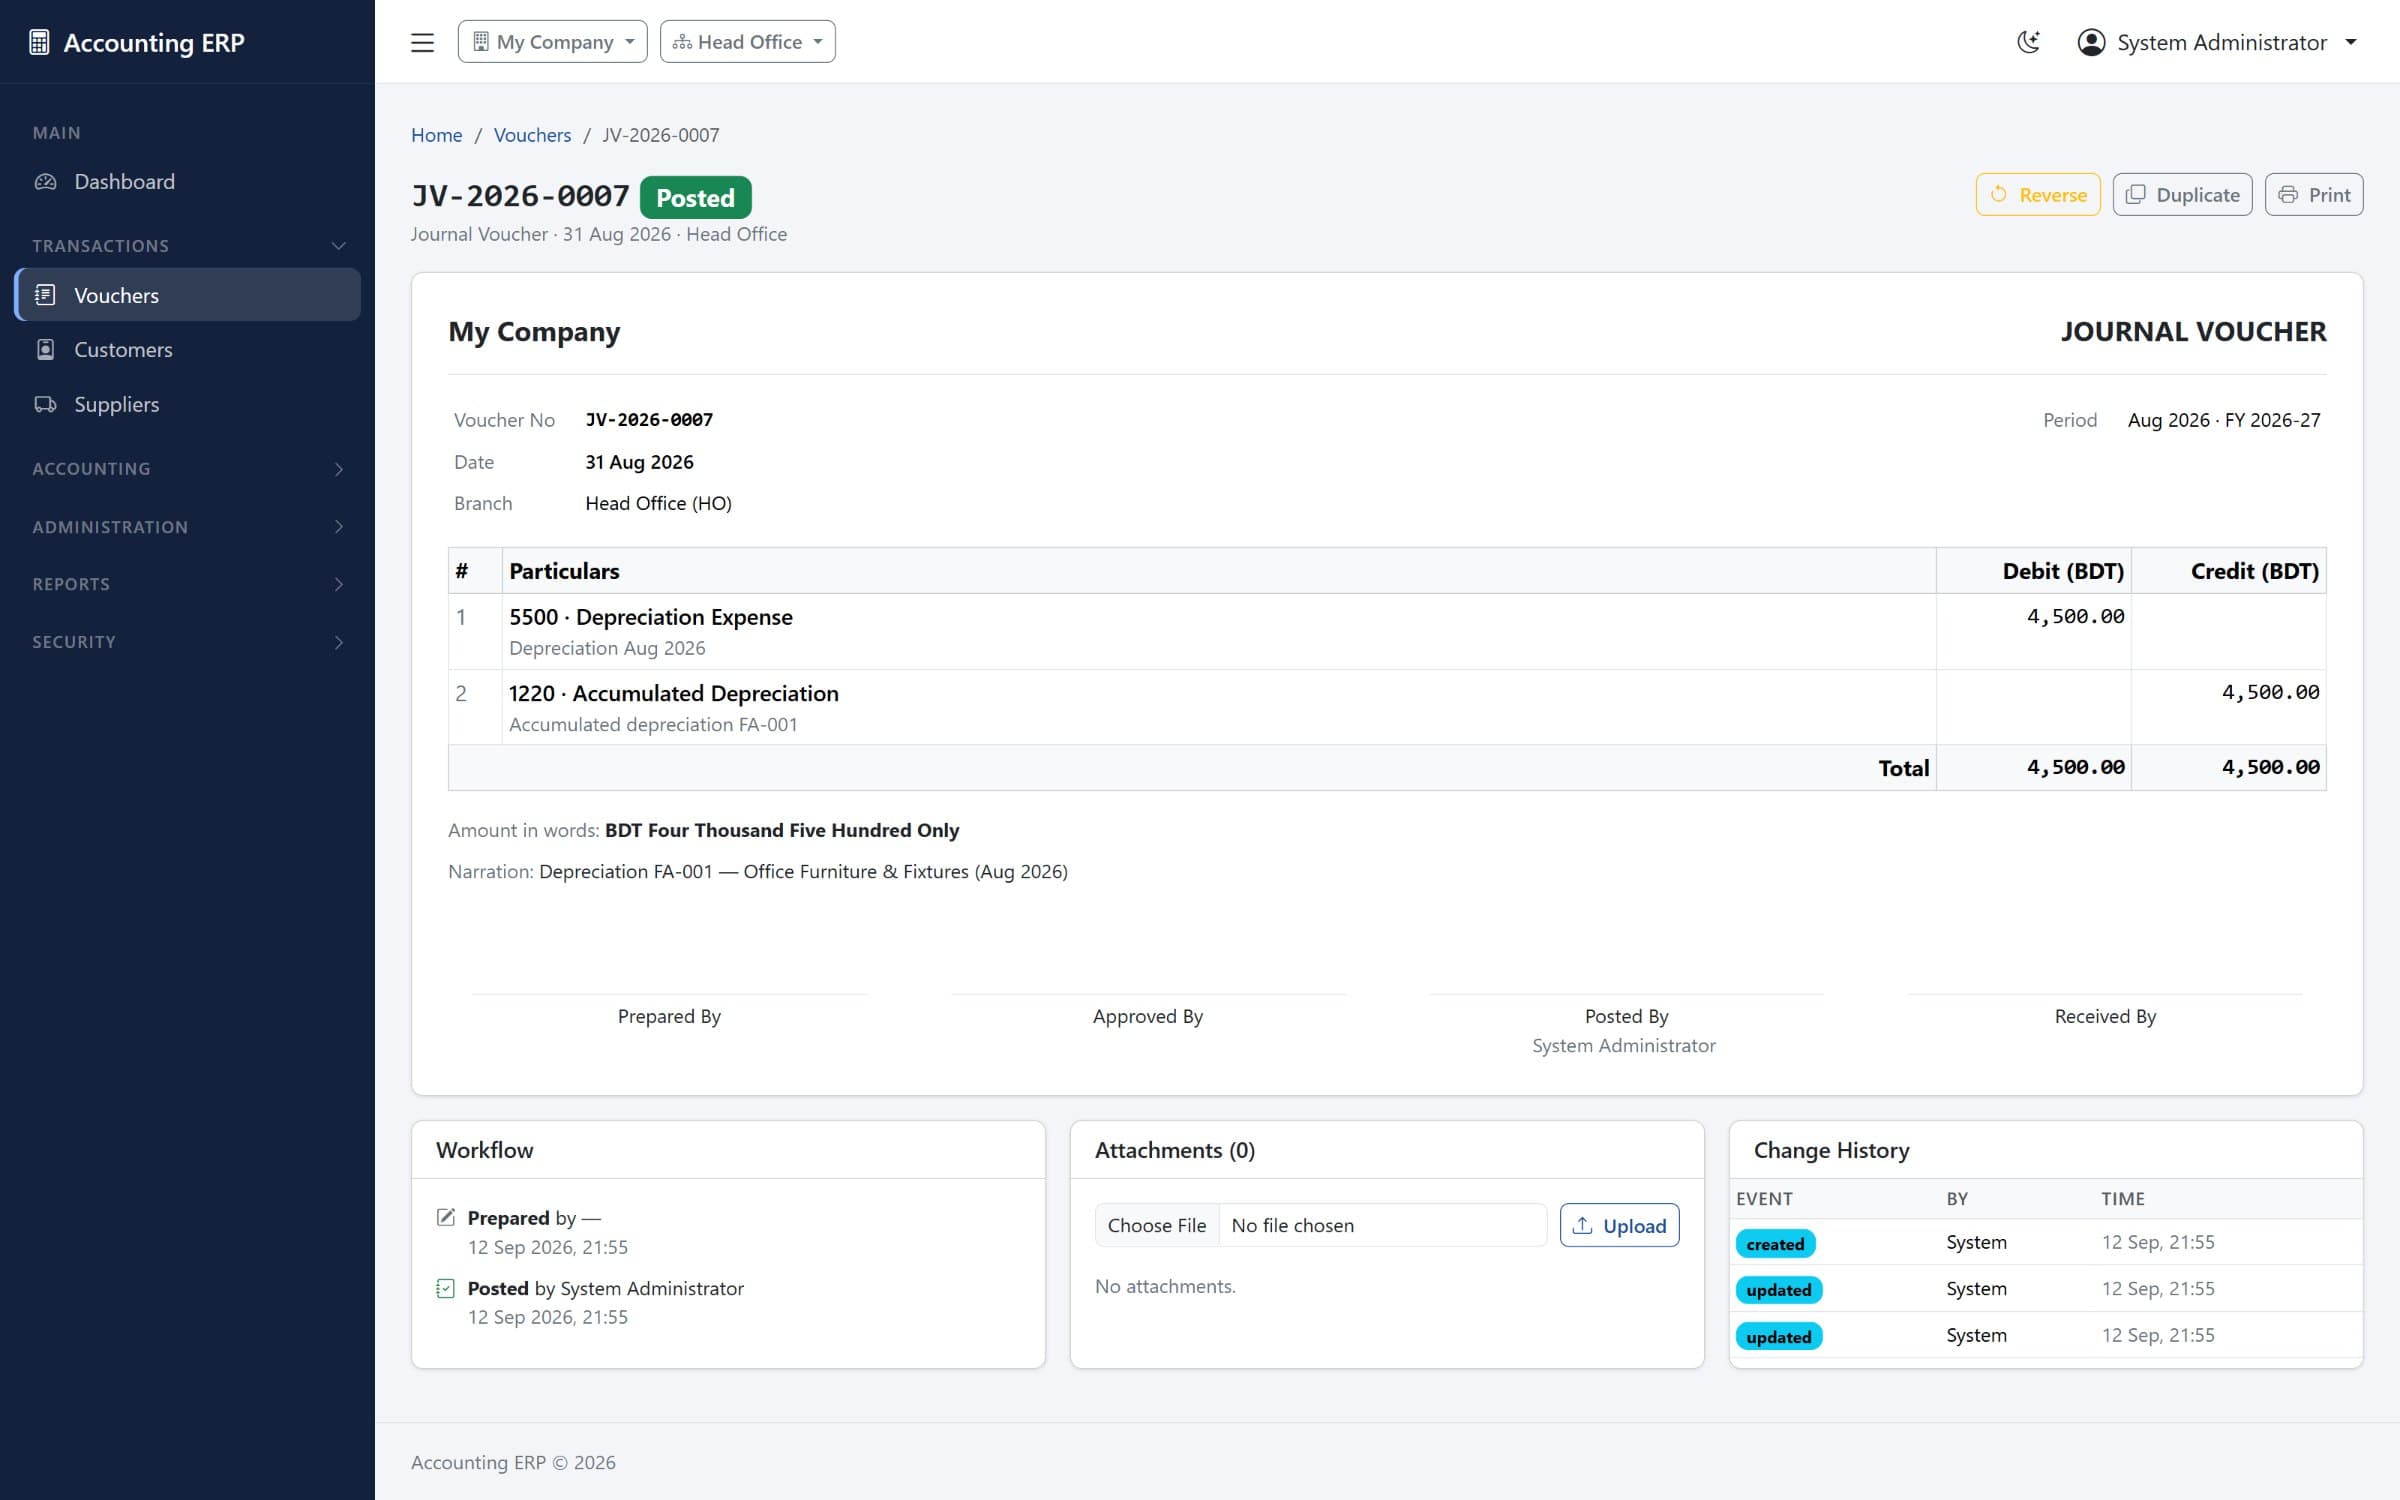
Task: Open Dashboard in the sidebar
Action: tap(188, 182)
